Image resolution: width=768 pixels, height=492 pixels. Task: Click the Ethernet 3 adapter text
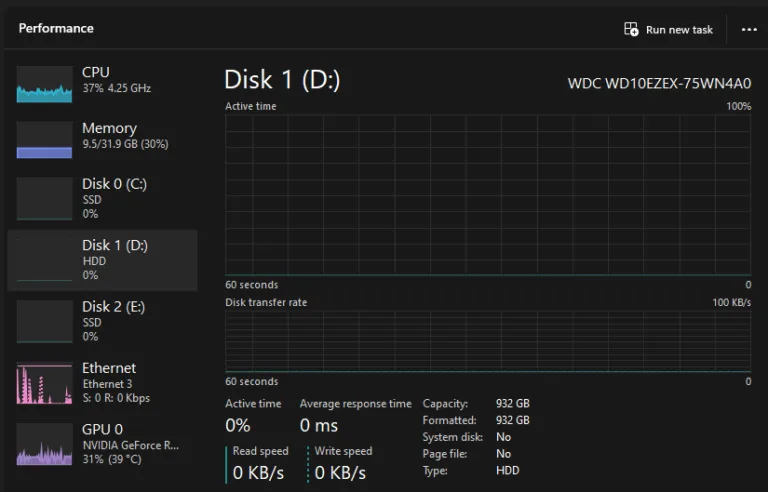pos(107,384)
